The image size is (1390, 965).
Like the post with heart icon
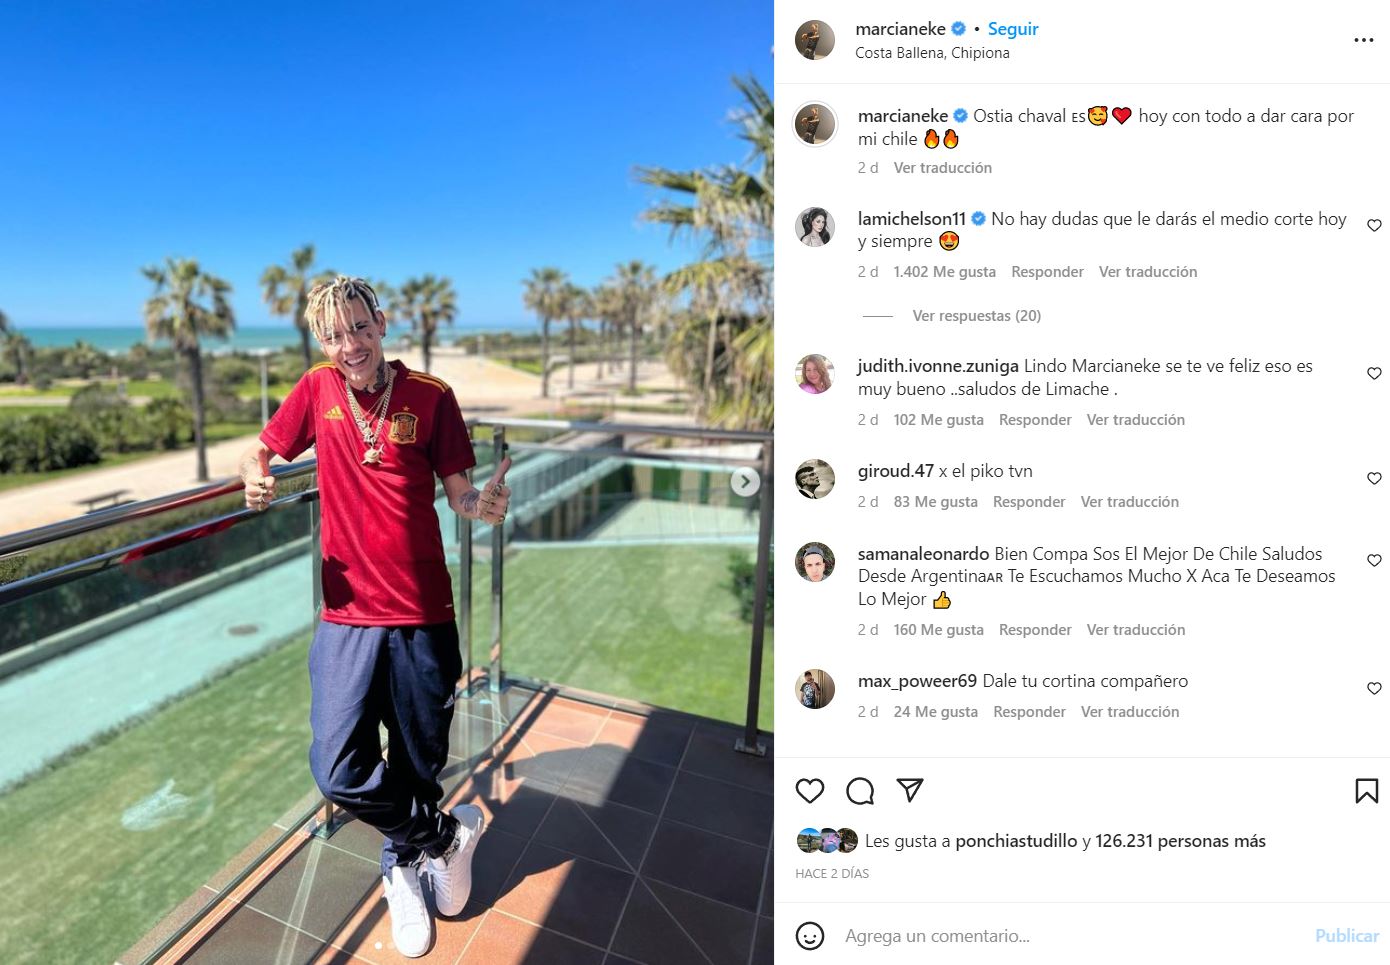[810, 791]
